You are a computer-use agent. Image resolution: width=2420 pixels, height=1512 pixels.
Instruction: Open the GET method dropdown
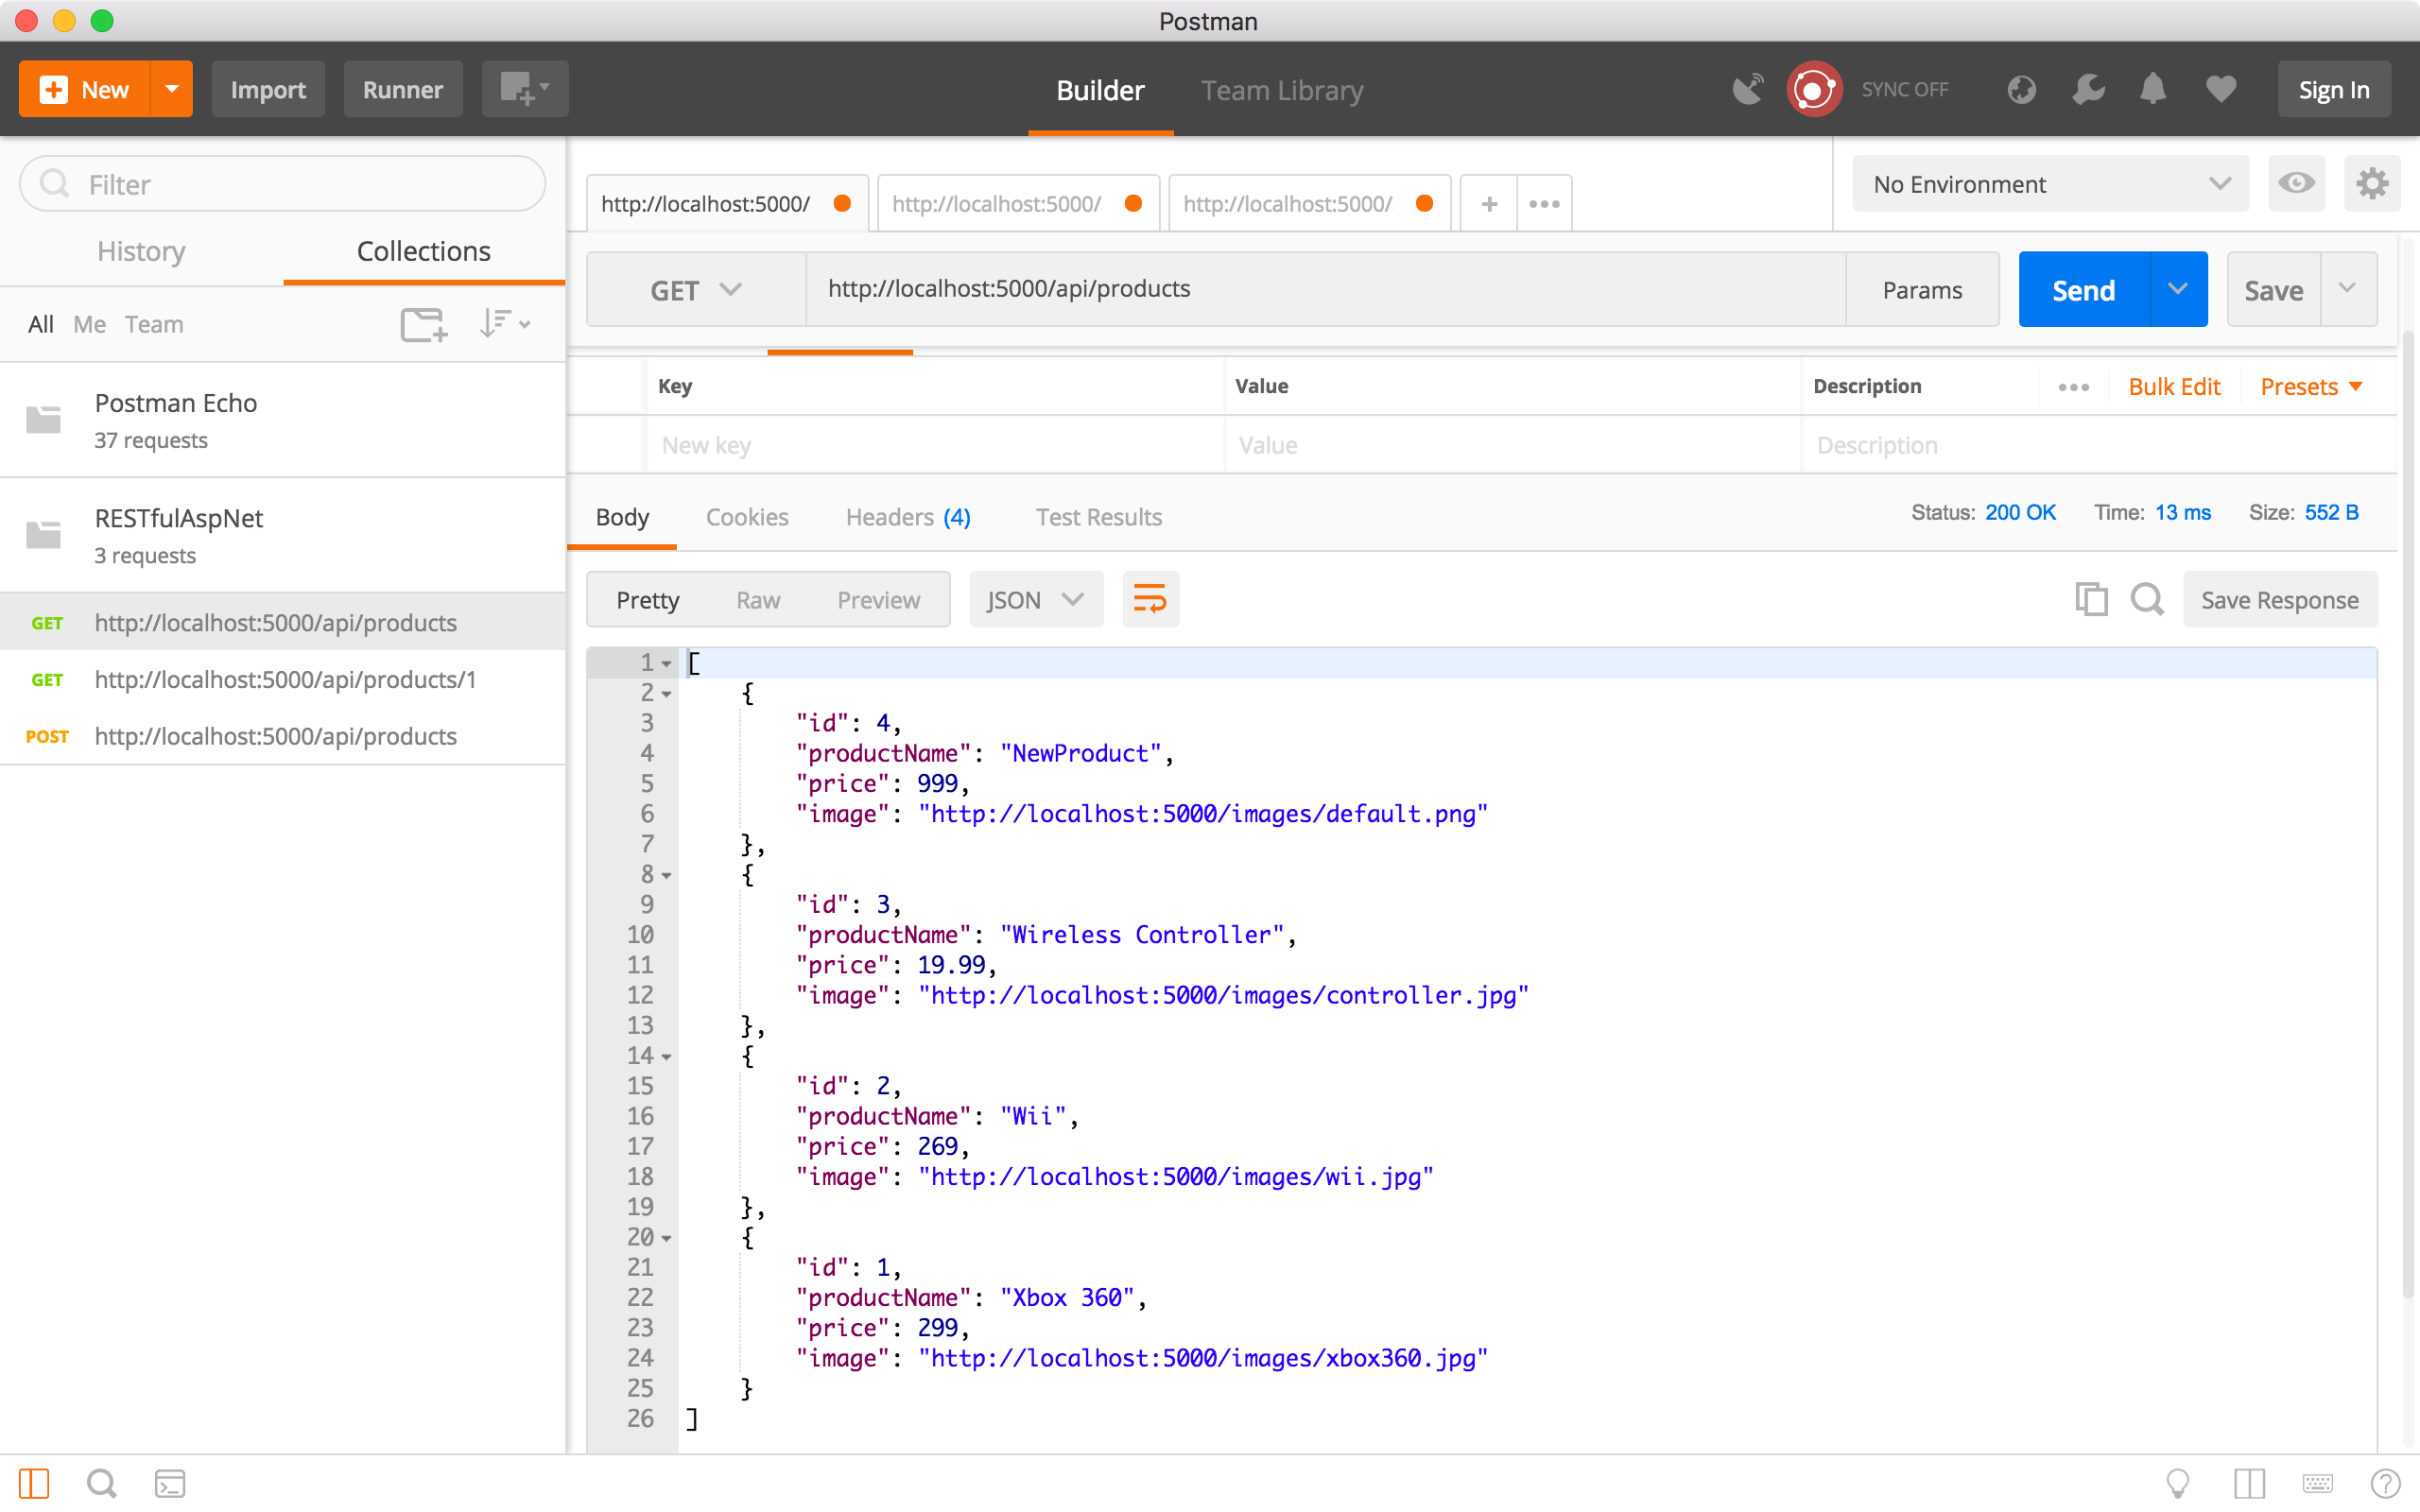(x=696, y=290)
